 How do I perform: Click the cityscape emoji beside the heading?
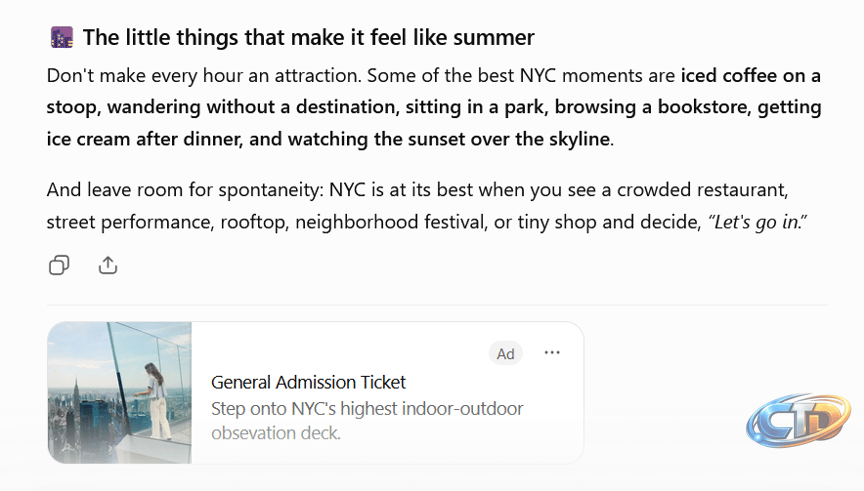tap(62, 37)
